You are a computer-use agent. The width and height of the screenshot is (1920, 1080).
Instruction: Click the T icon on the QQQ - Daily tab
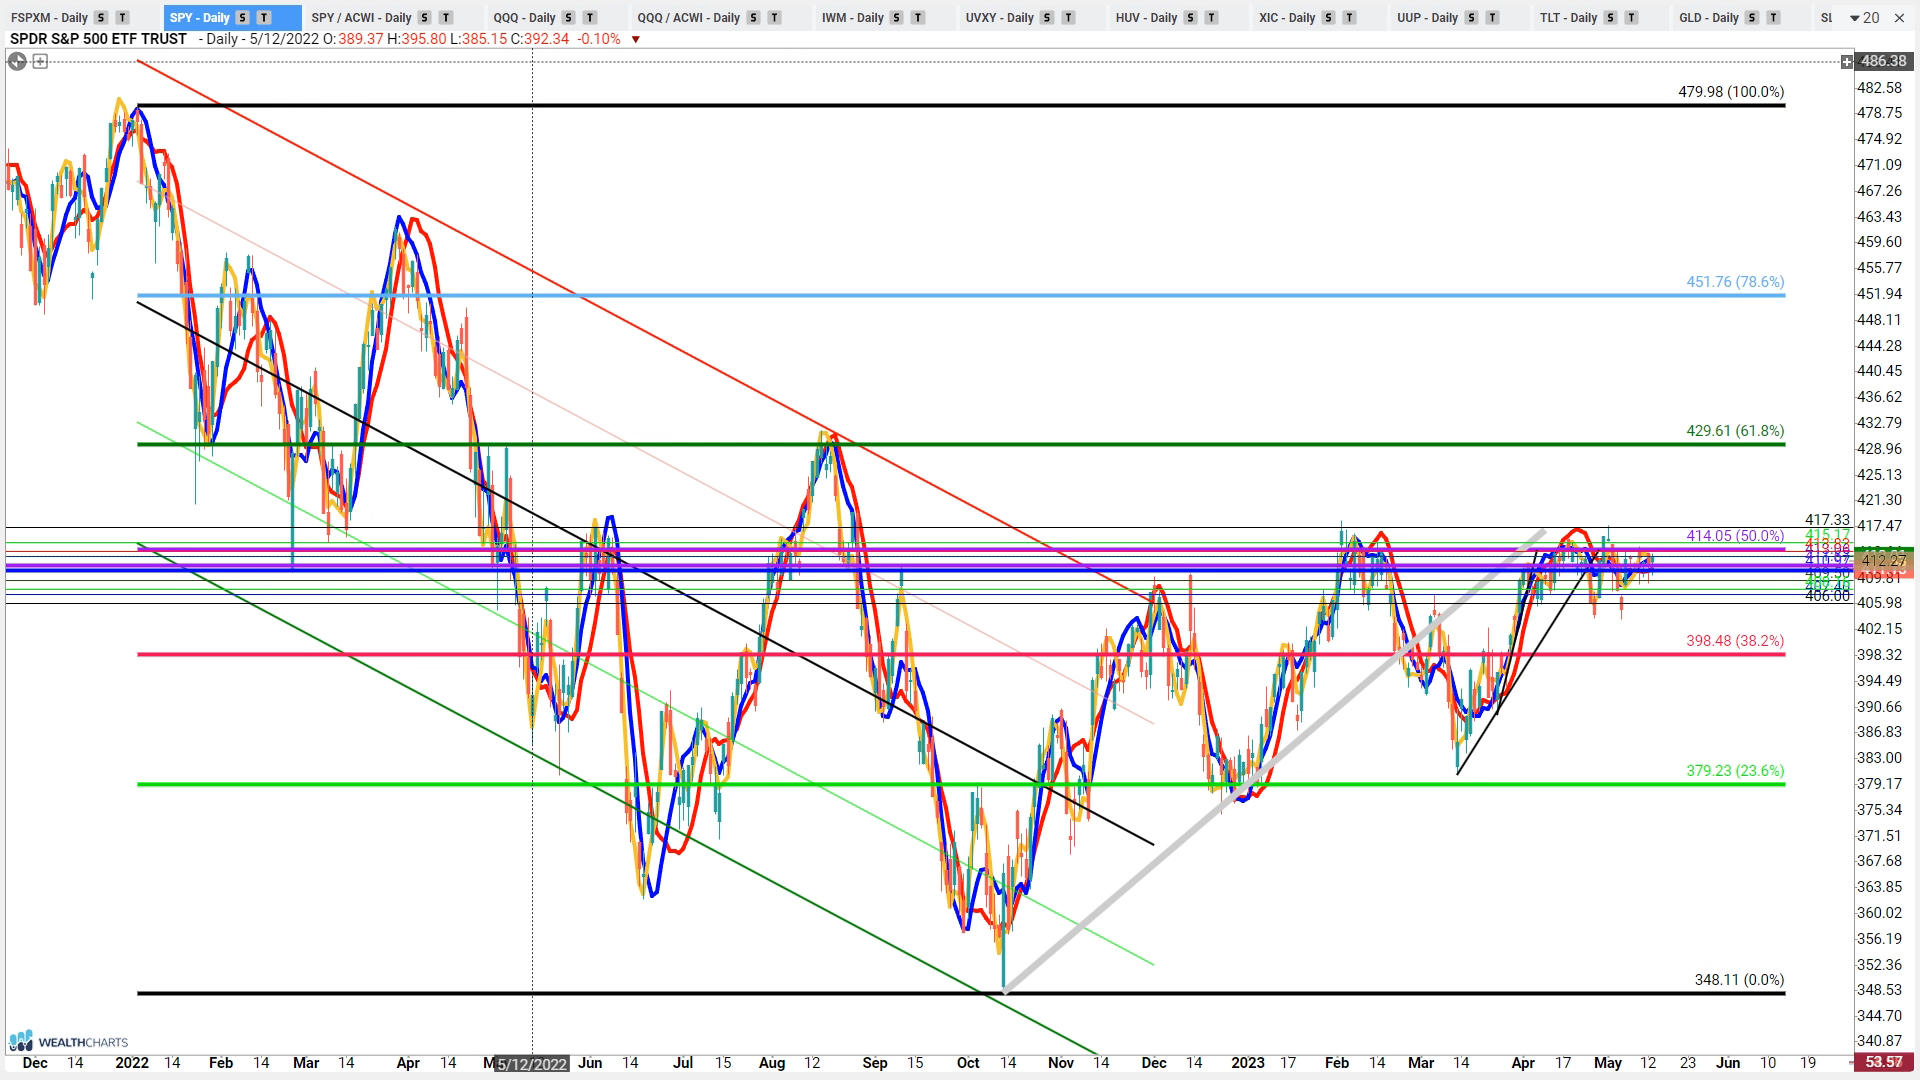click(590, 17)
